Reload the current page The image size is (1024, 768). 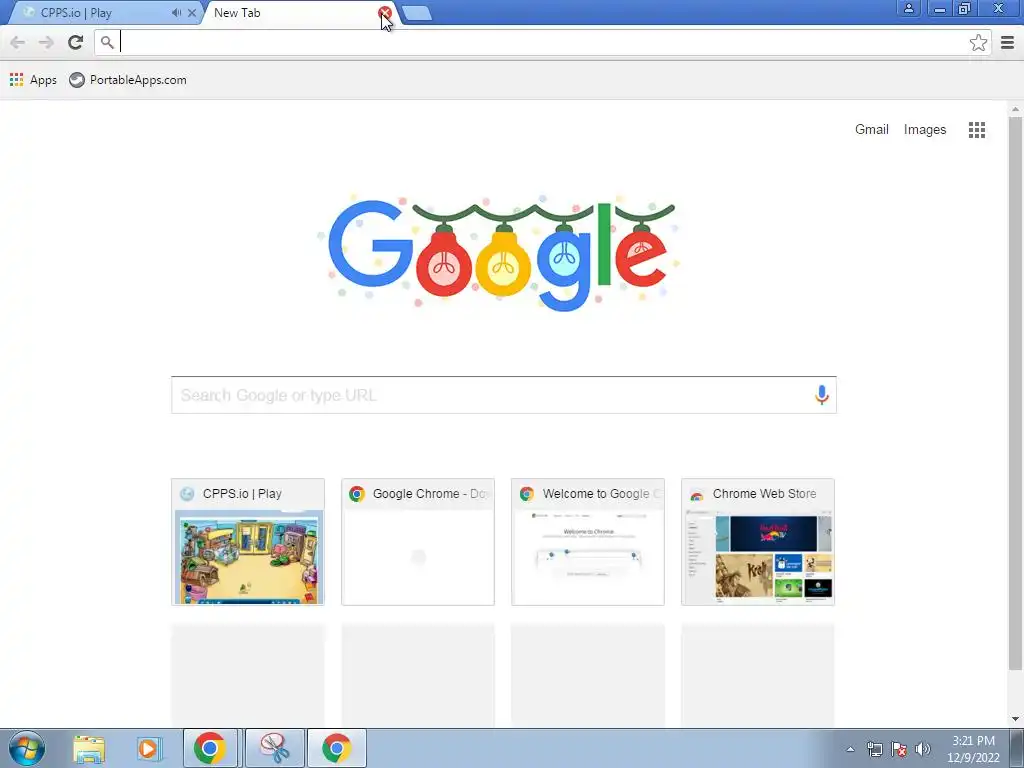click(76, 42)
